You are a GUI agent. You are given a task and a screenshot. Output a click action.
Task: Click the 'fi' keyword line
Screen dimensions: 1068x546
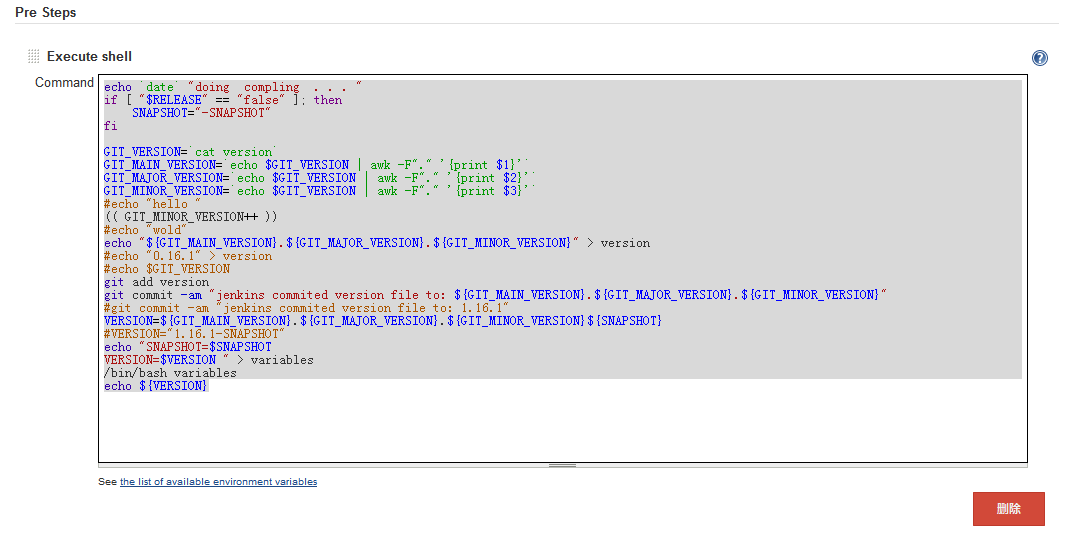click(x=110, y=126)
